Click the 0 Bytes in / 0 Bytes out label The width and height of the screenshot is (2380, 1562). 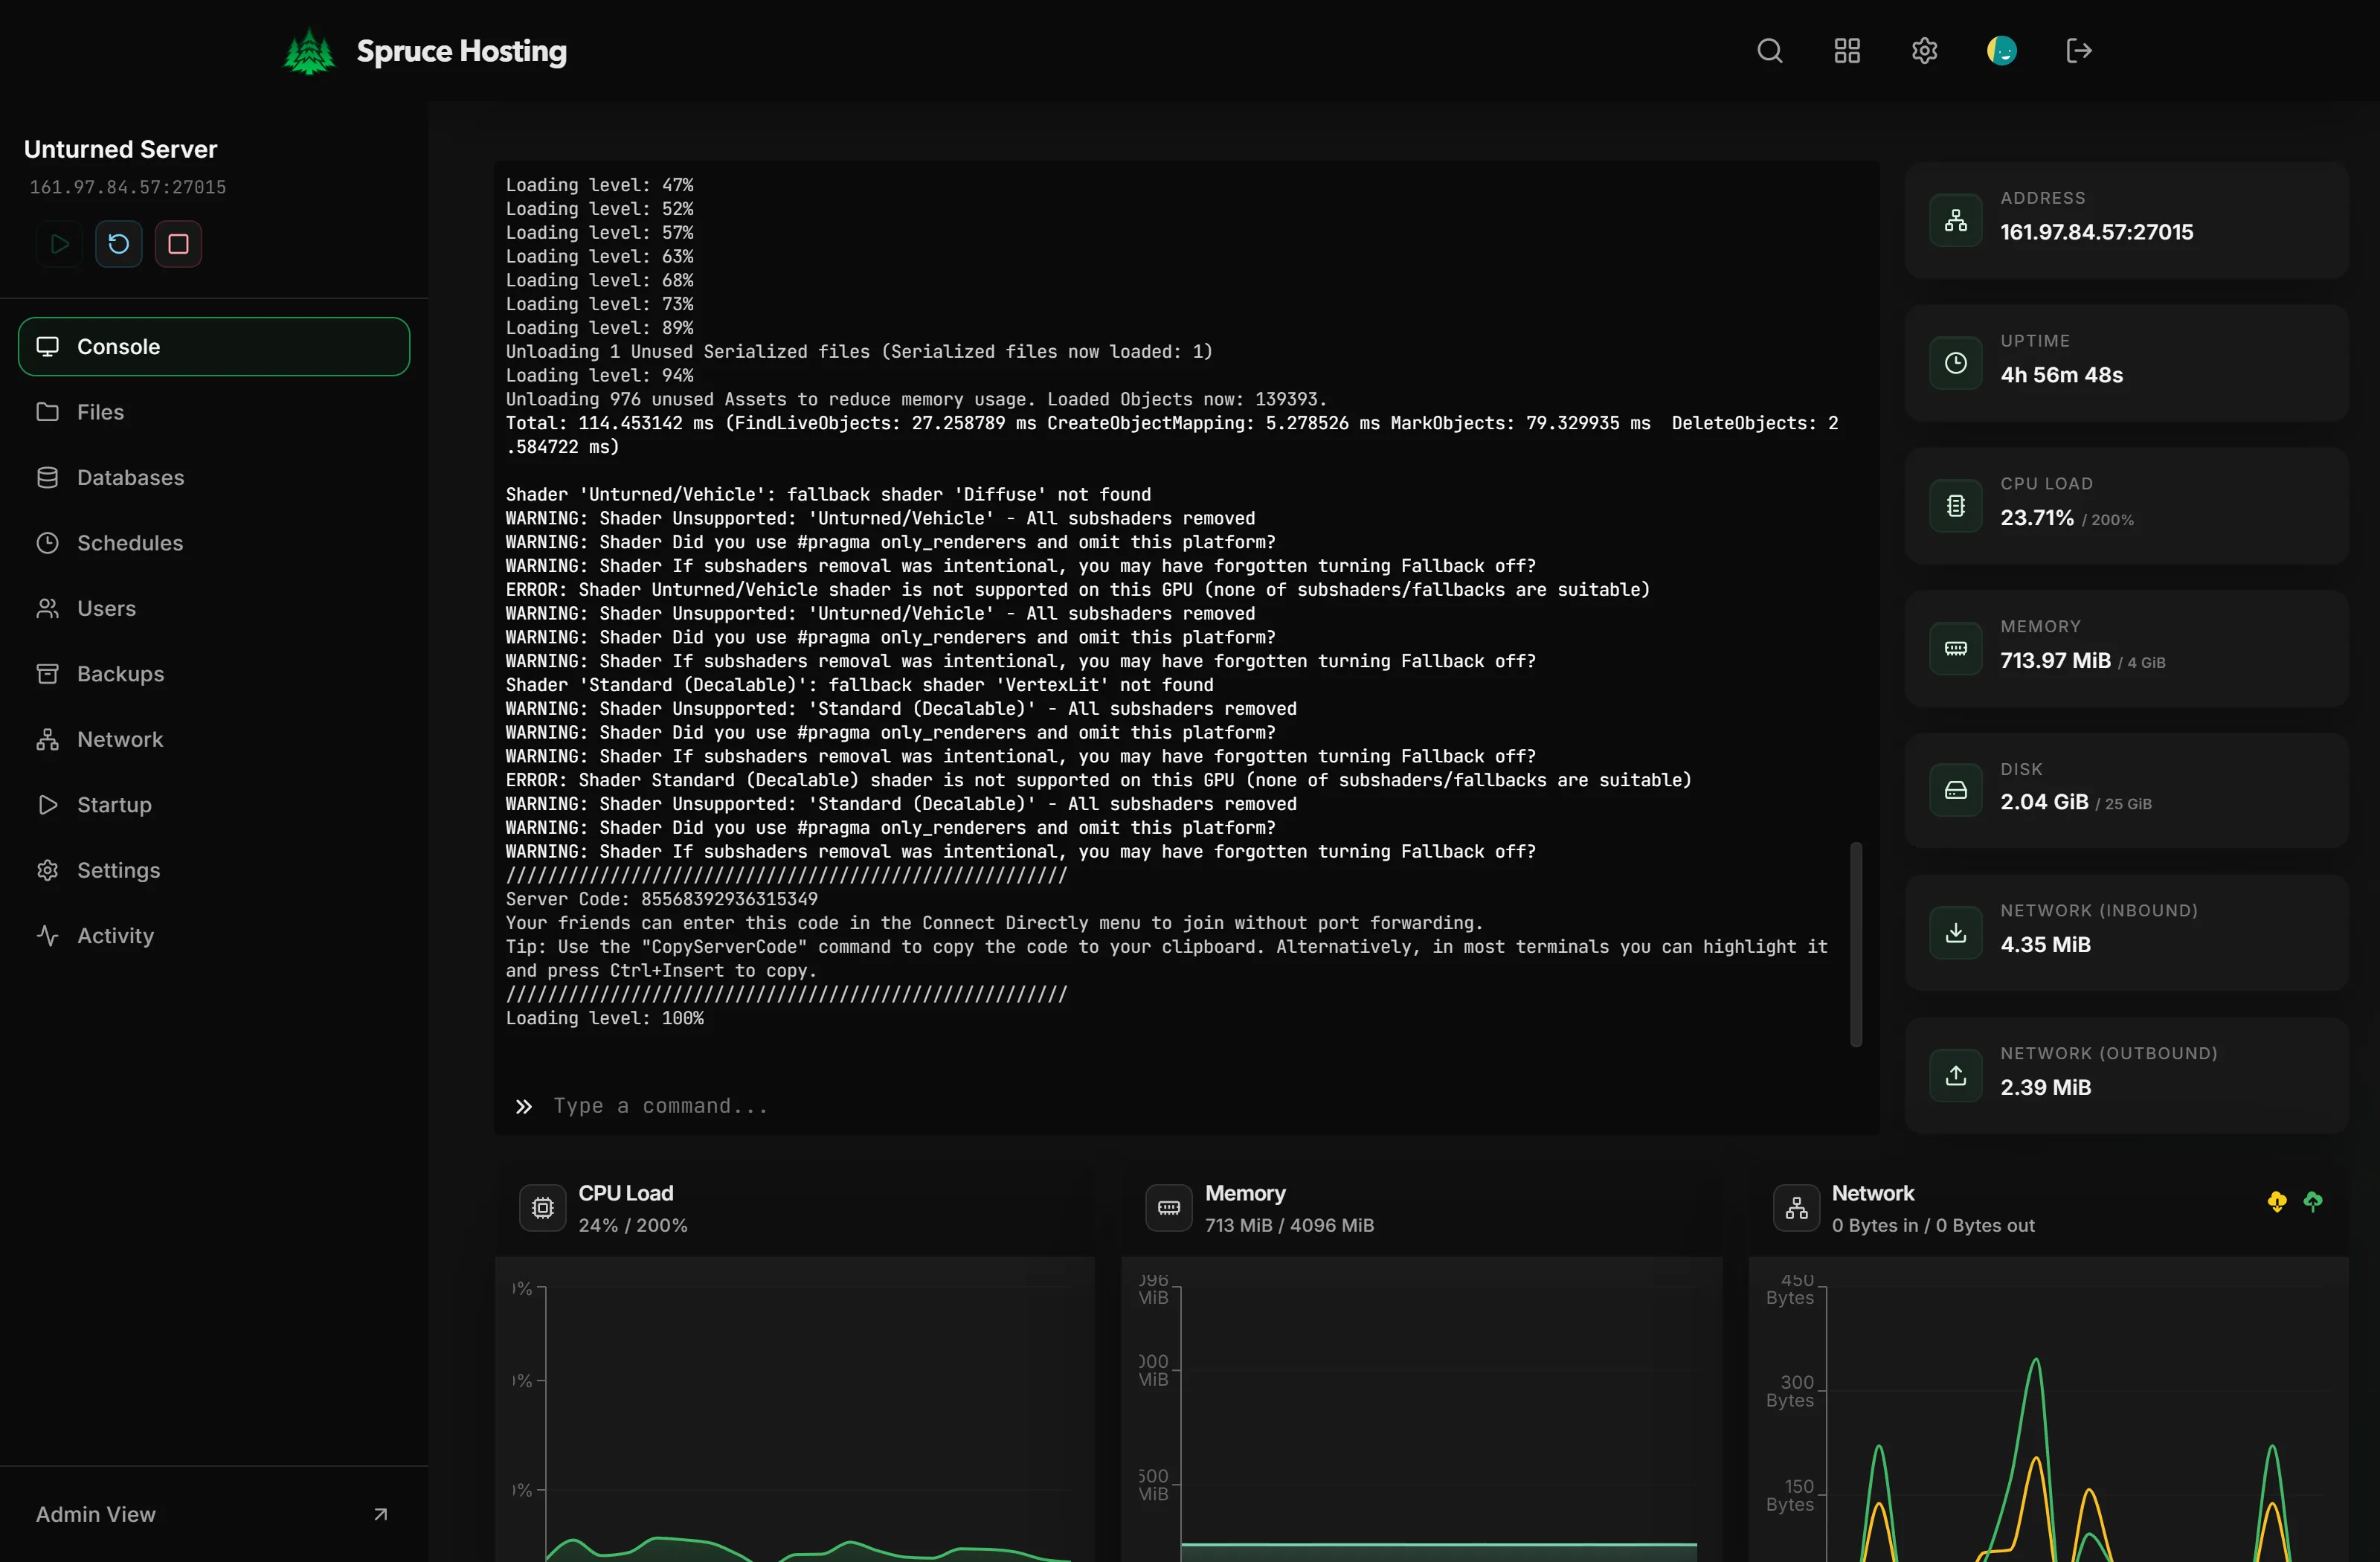click(x=1933, y=1225)
